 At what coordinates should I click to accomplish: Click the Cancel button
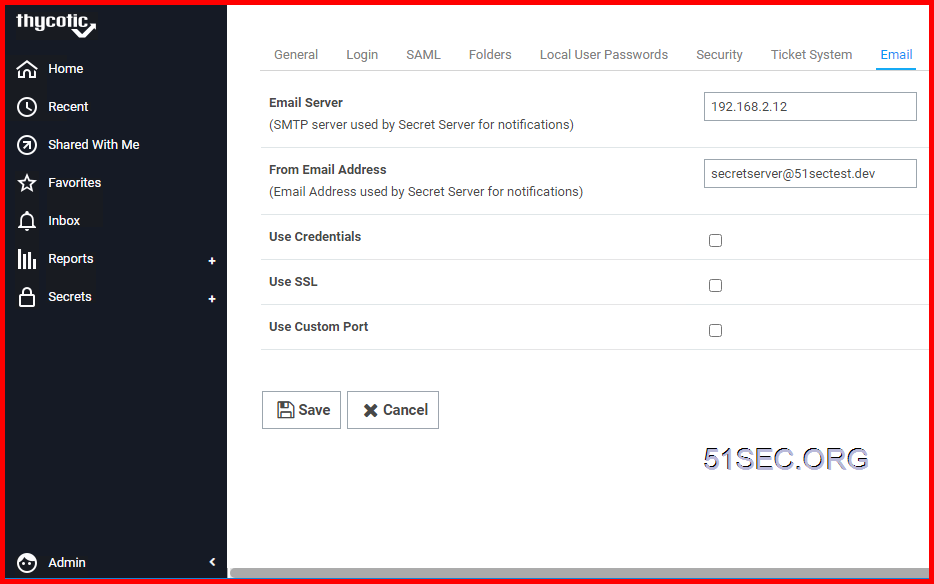[x=393, y=410]
